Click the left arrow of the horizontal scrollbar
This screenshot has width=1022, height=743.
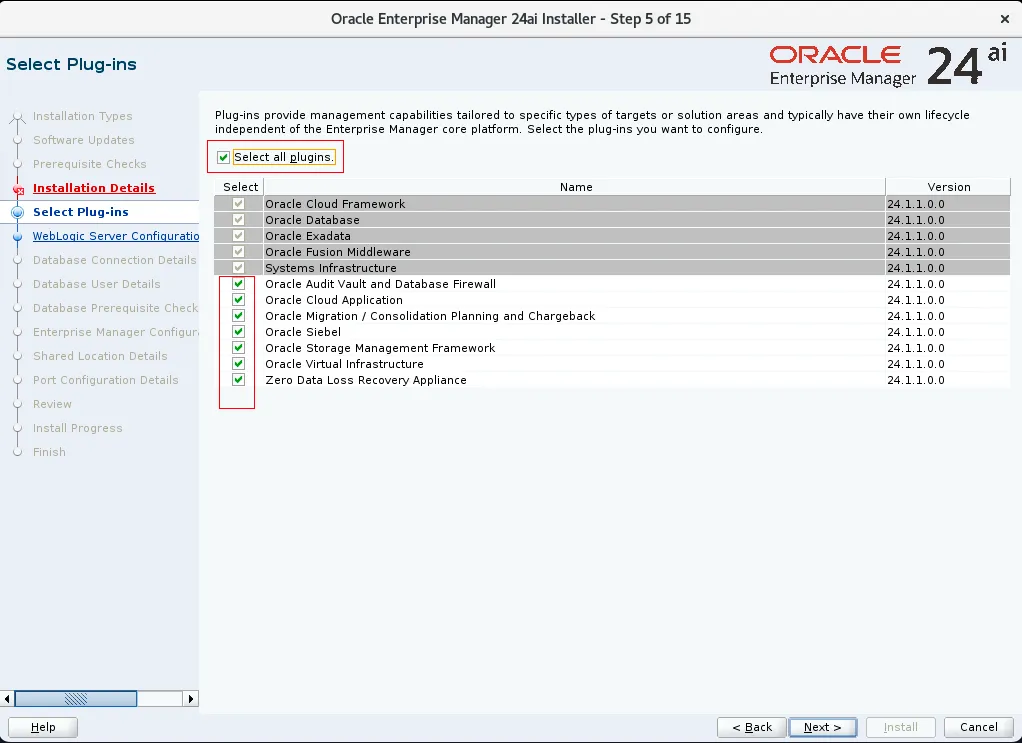[x=8, y=698]
